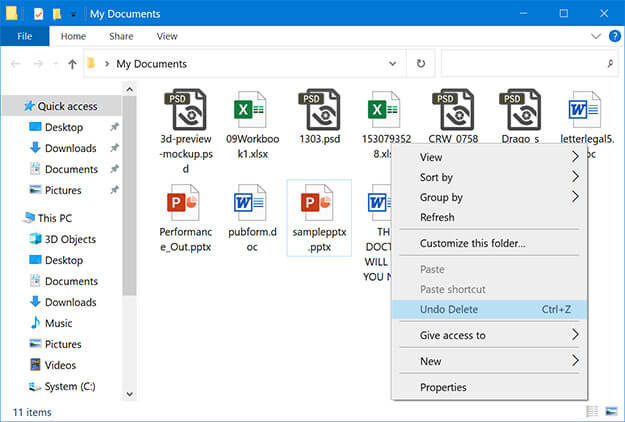625x422 pixels.
Task: Open the File ribbon tab
Action: pos(25,36)
